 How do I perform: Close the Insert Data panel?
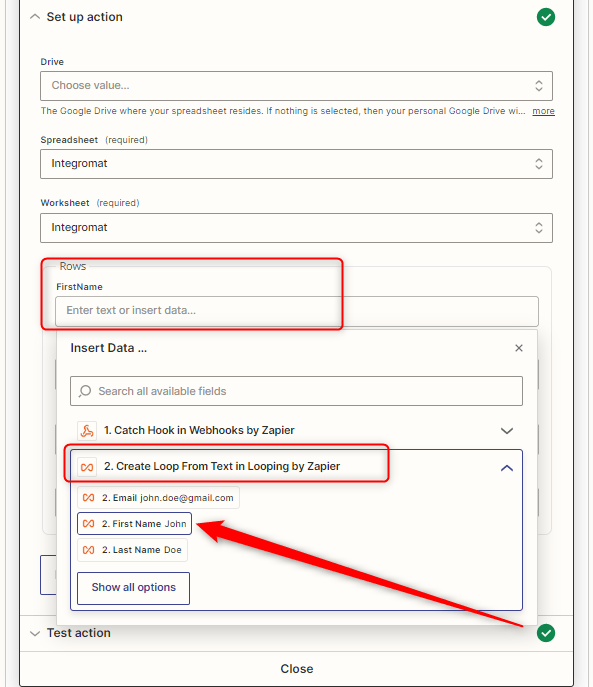(x=519, y=348)
